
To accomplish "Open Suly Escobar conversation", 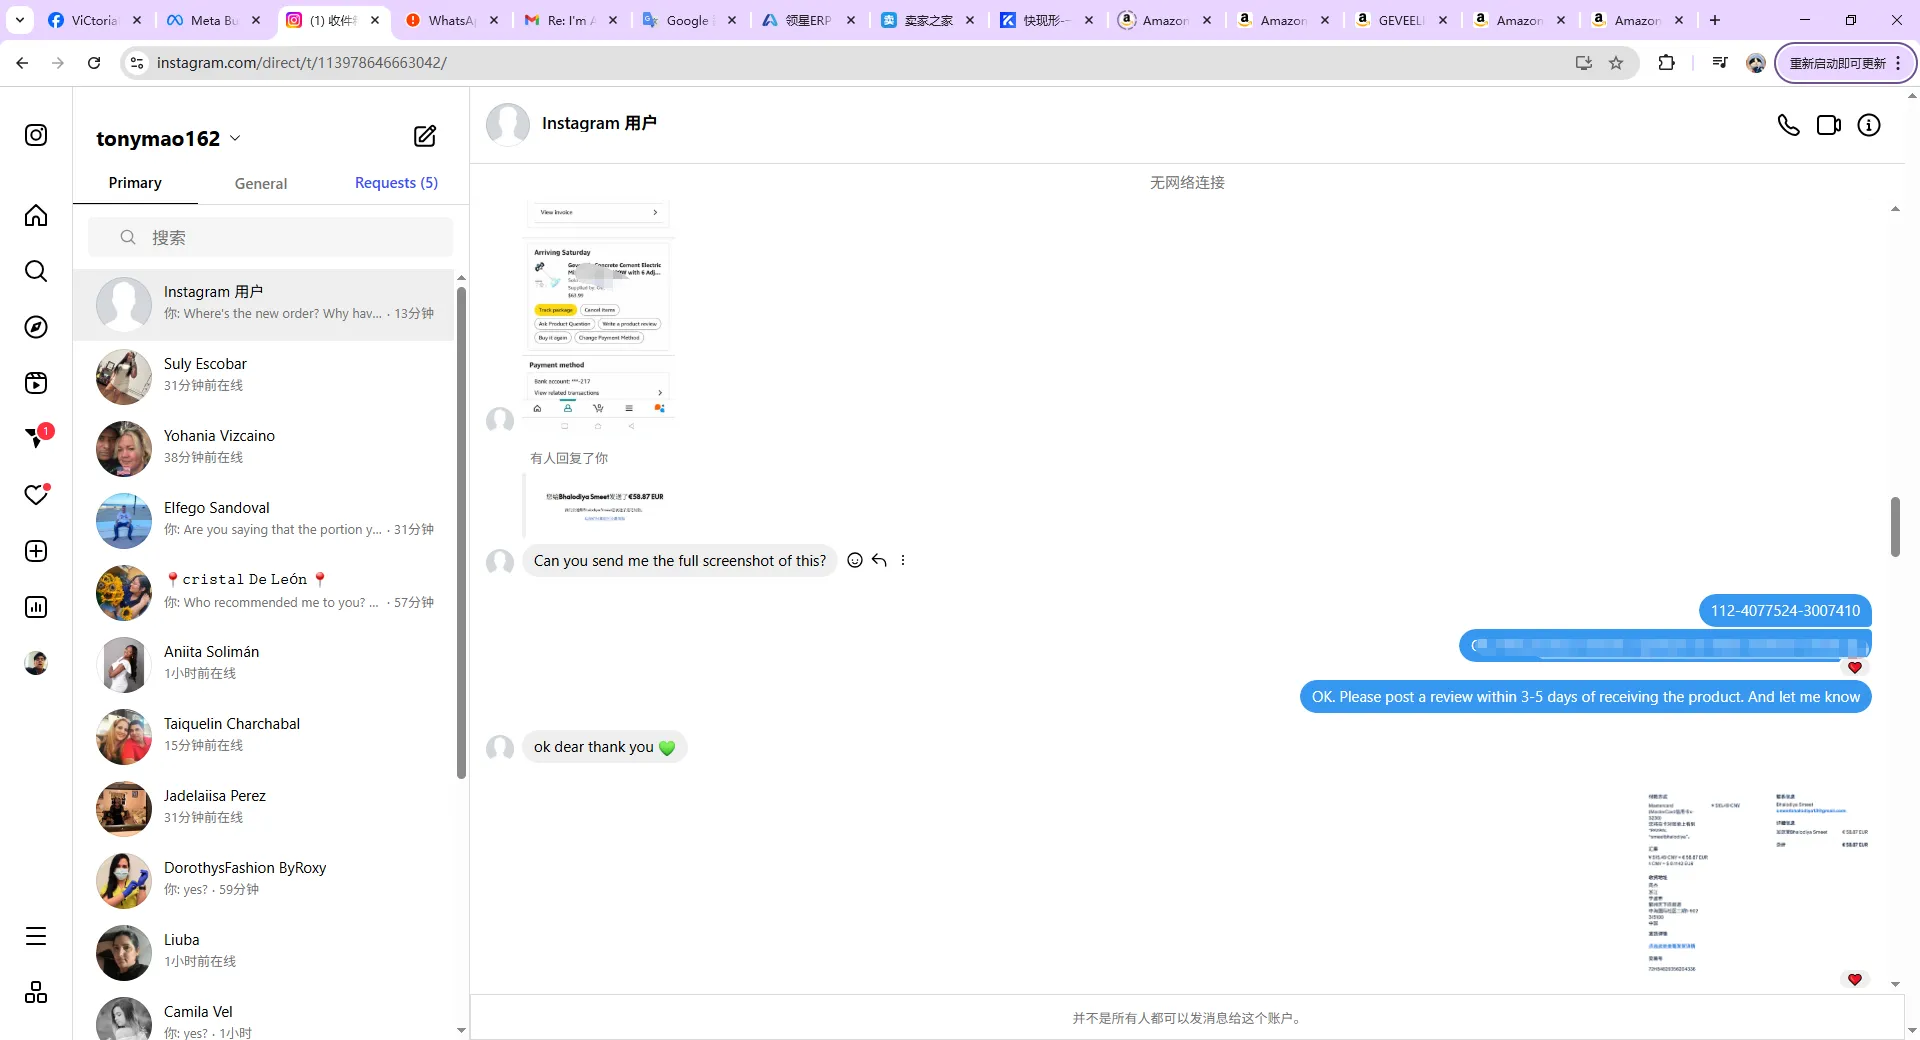I will (x=264, y=376).
